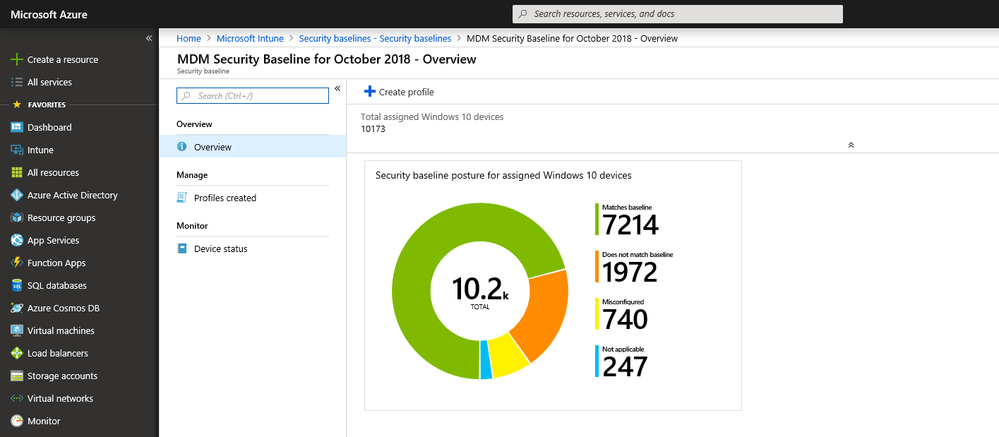Click the Virtual machines monitor icon
Viewport: 999px width, 437px height.
[17, 331]
